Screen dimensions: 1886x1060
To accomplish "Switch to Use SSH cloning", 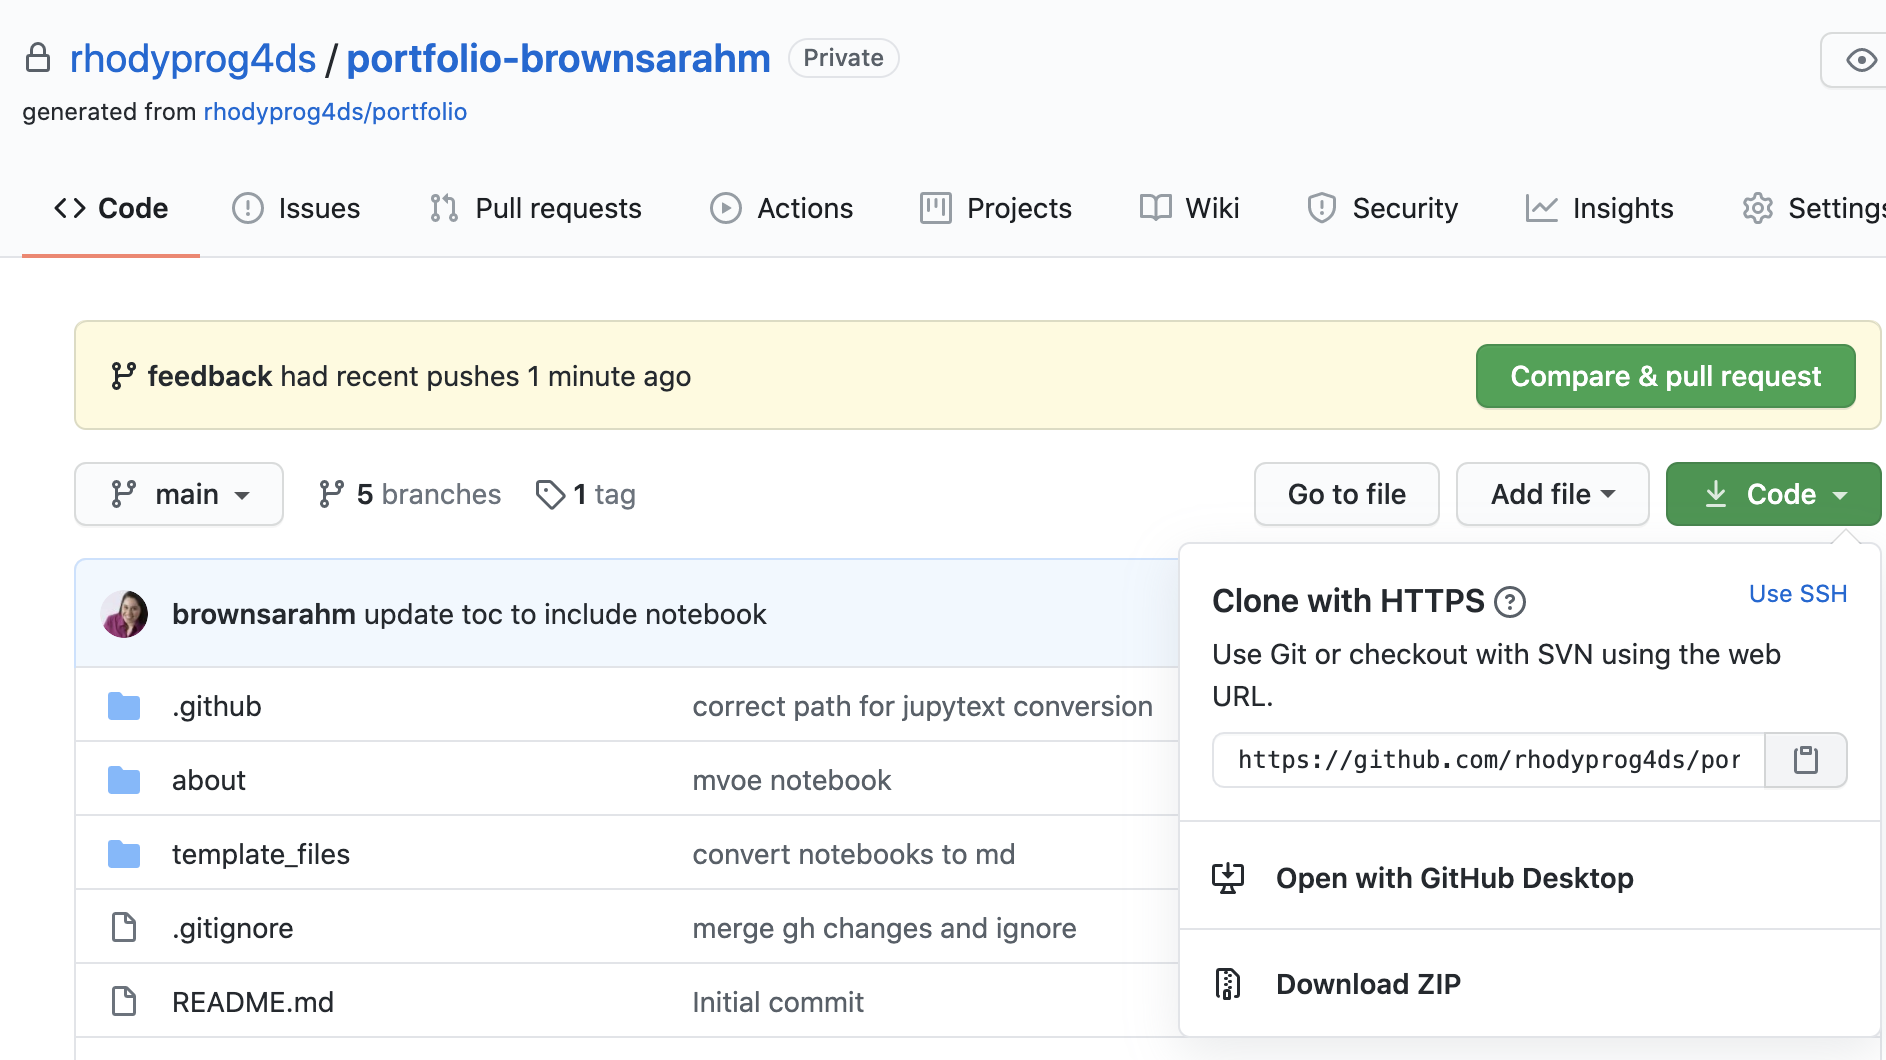I will pyautogui.click(x=1797, y=593).
